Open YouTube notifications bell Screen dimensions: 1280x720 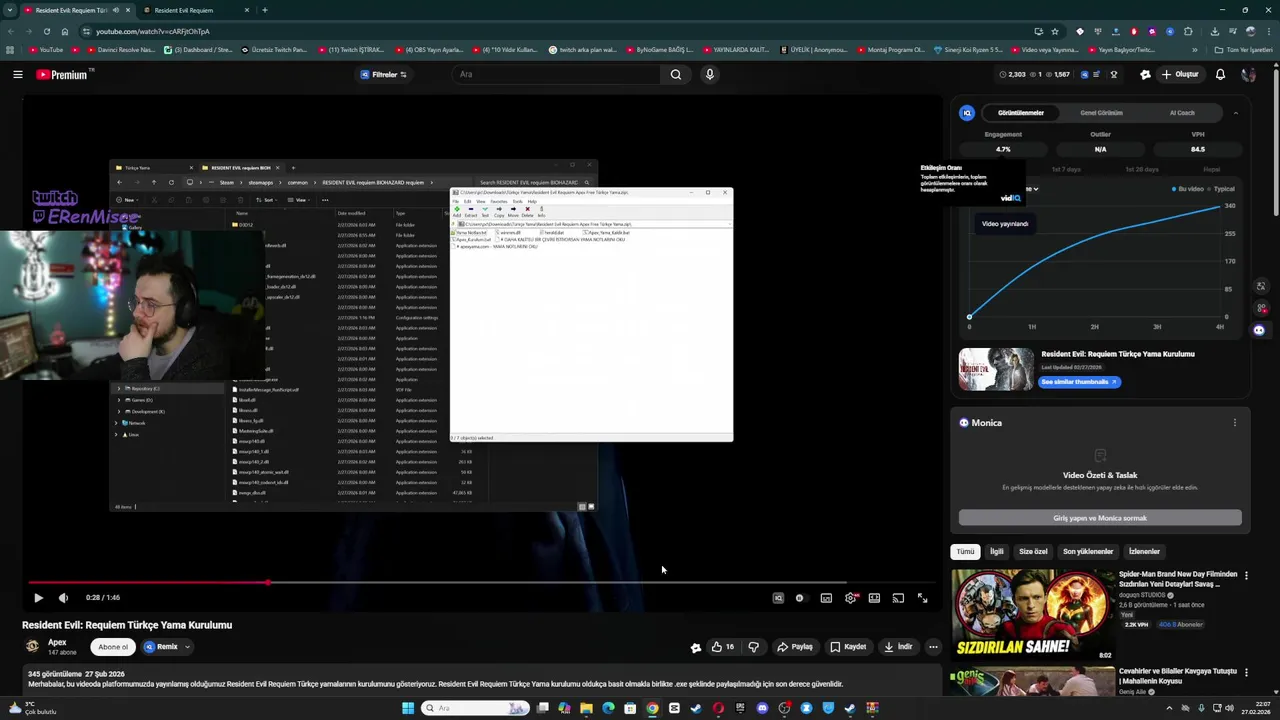(1220, 74)
